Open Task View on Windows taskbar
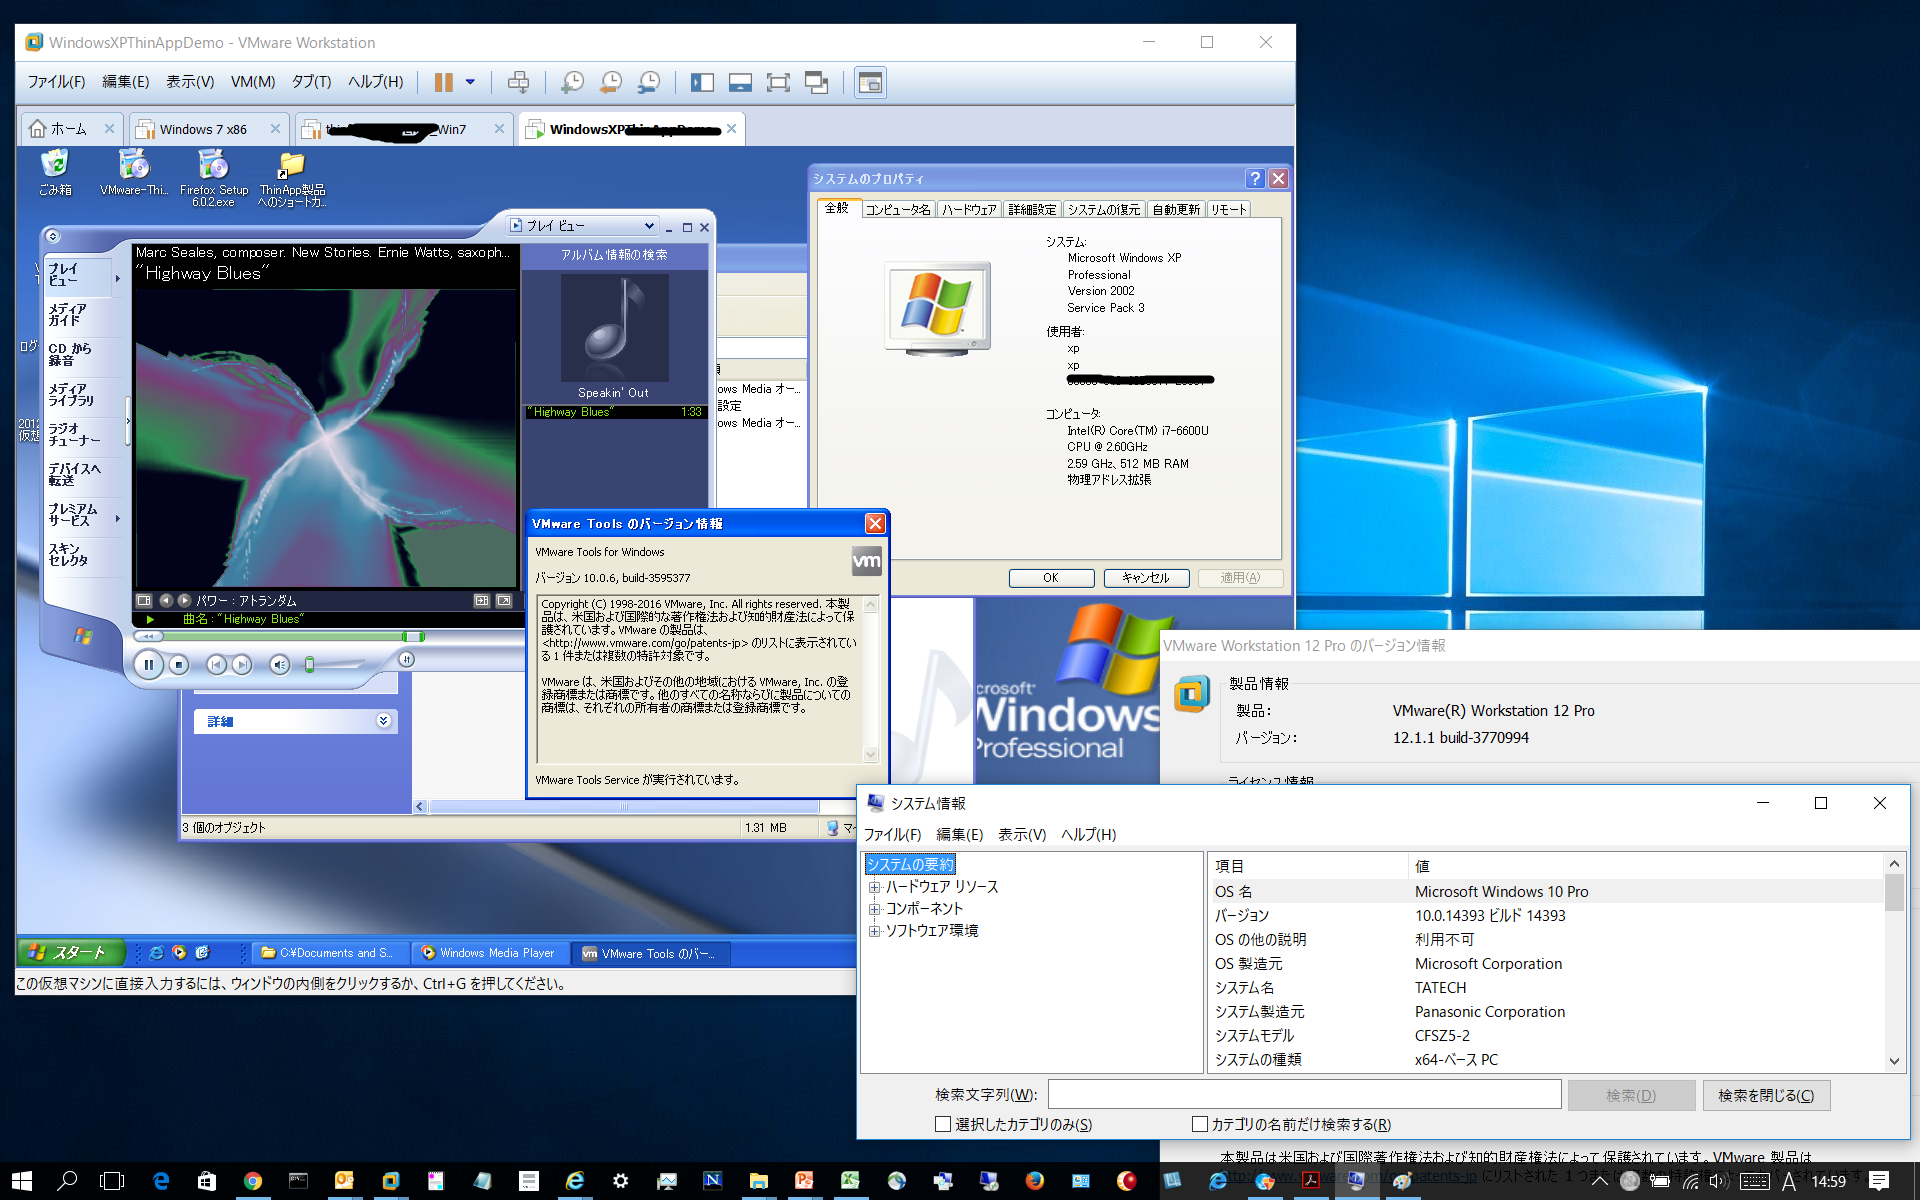 (112, 1181)
